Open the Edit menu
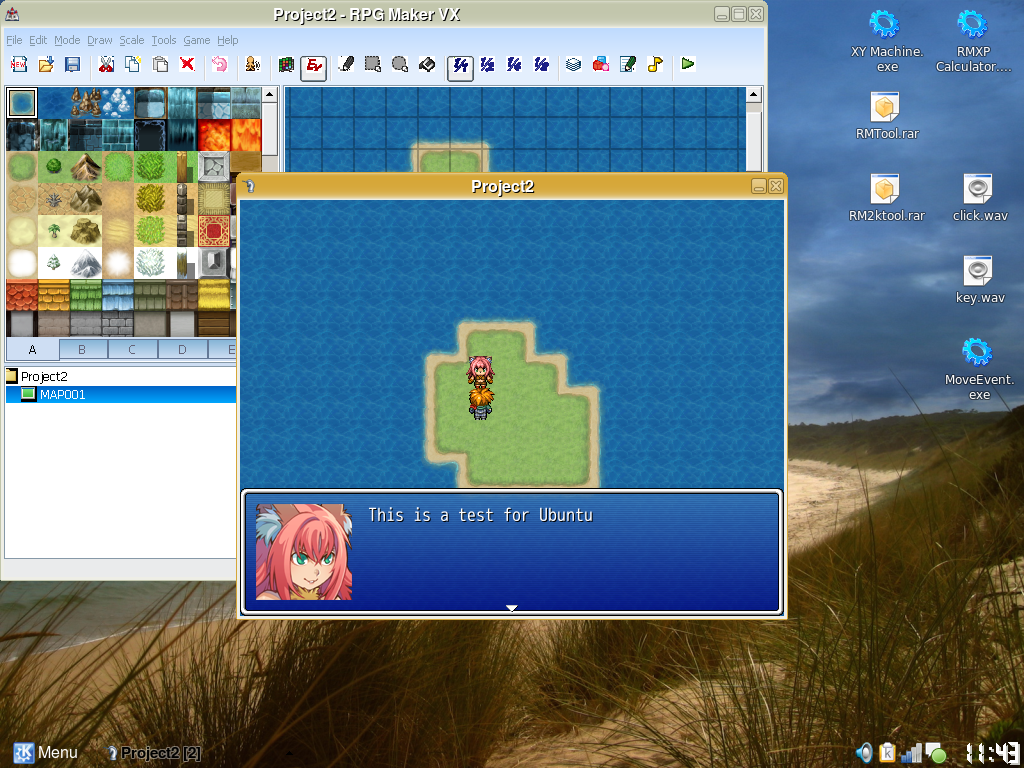The image size is (1024, 768). click(x=38, y=40)
